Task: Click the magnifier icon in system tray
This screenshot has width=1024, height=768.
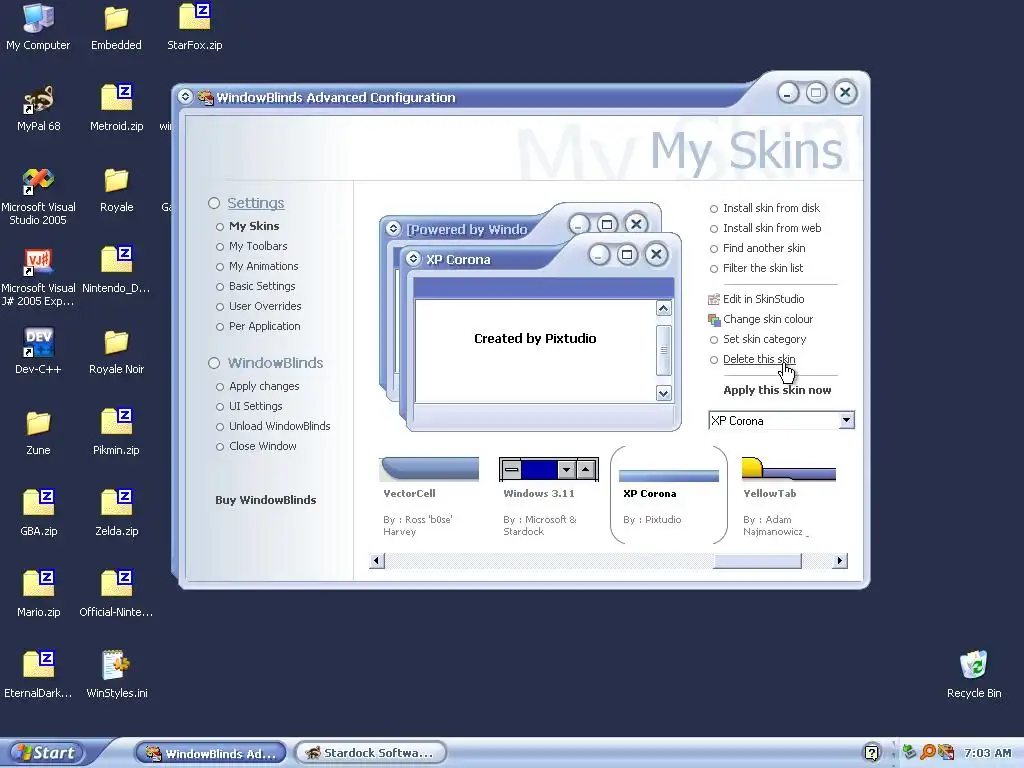Action: click(927, 752)
